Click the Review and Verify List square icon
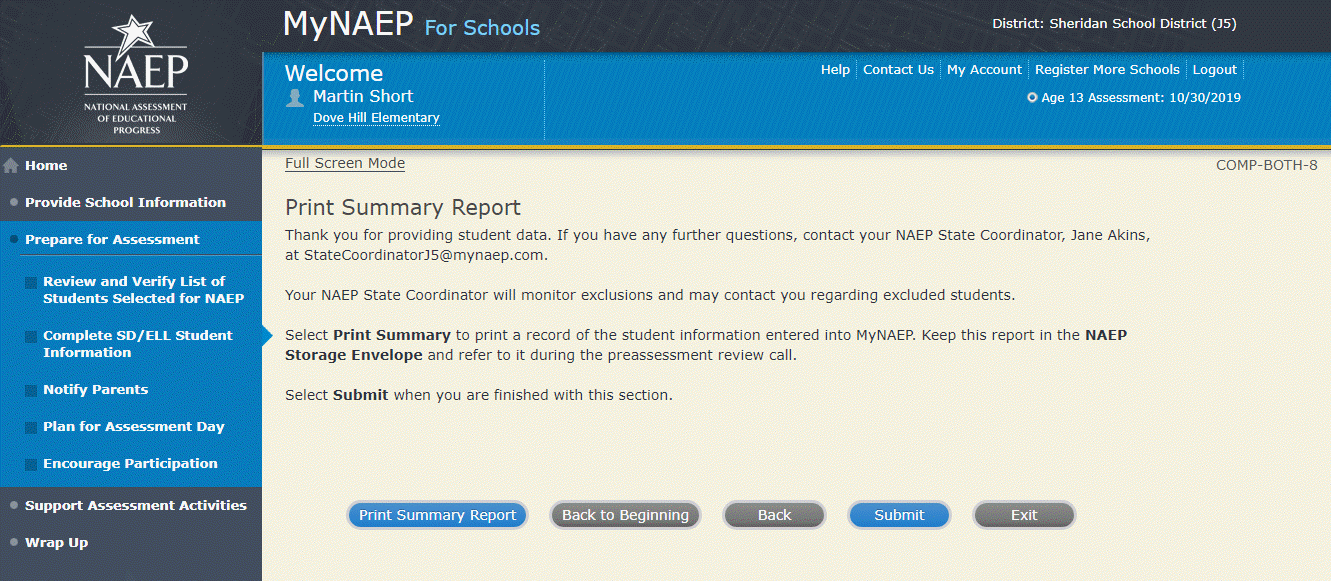This screenshot has width=1331, height=581. tap(31, 283)
